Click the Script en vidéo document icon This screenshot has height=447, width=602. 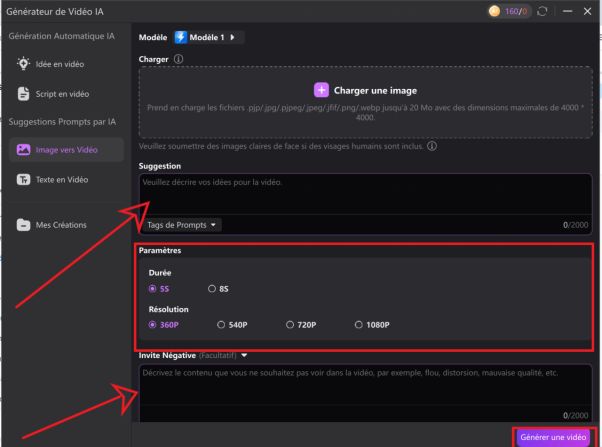pos(23,93)
